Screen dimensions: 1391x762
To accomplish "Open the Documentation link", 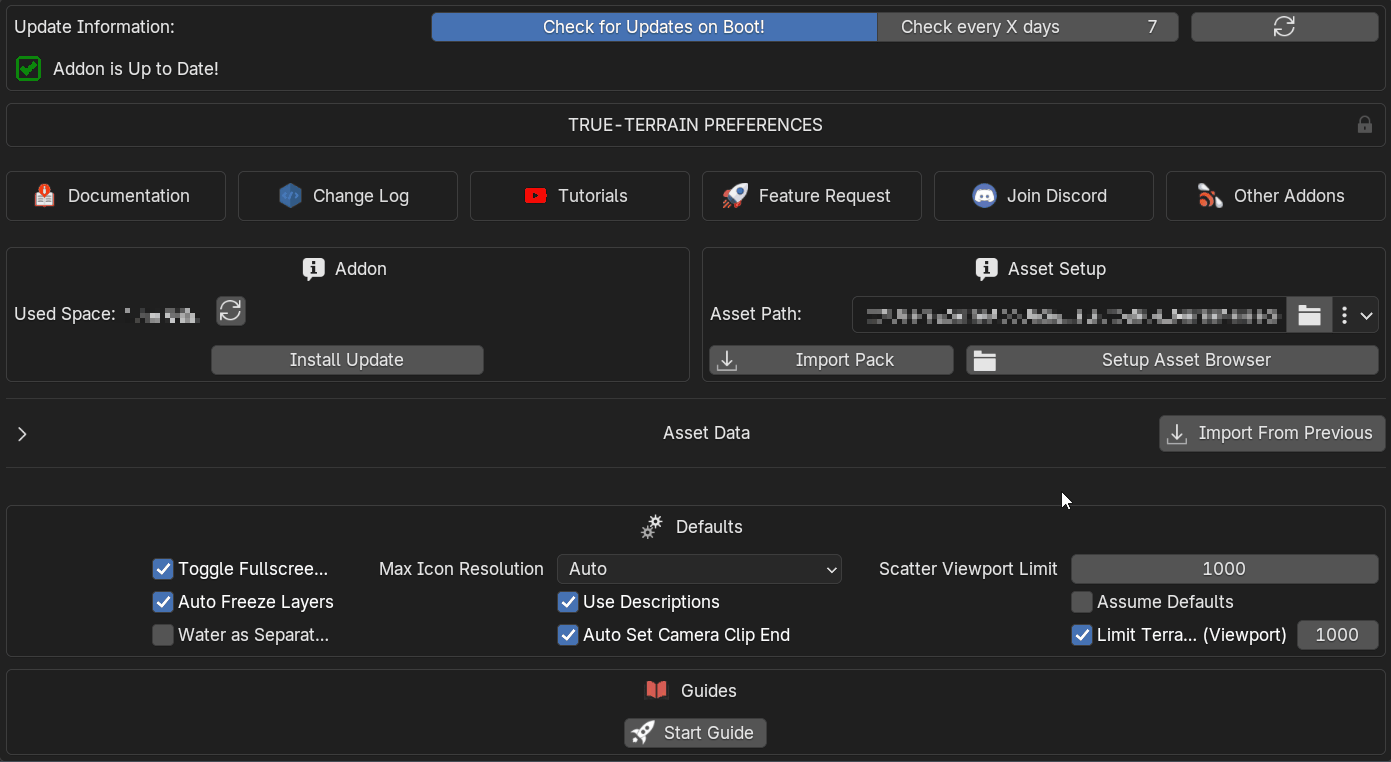I will pos(116,196).
